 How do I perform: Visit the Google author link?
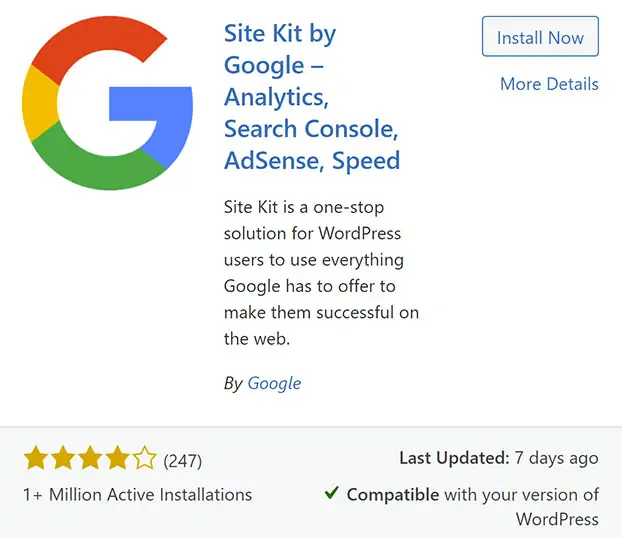pos(274,383)
